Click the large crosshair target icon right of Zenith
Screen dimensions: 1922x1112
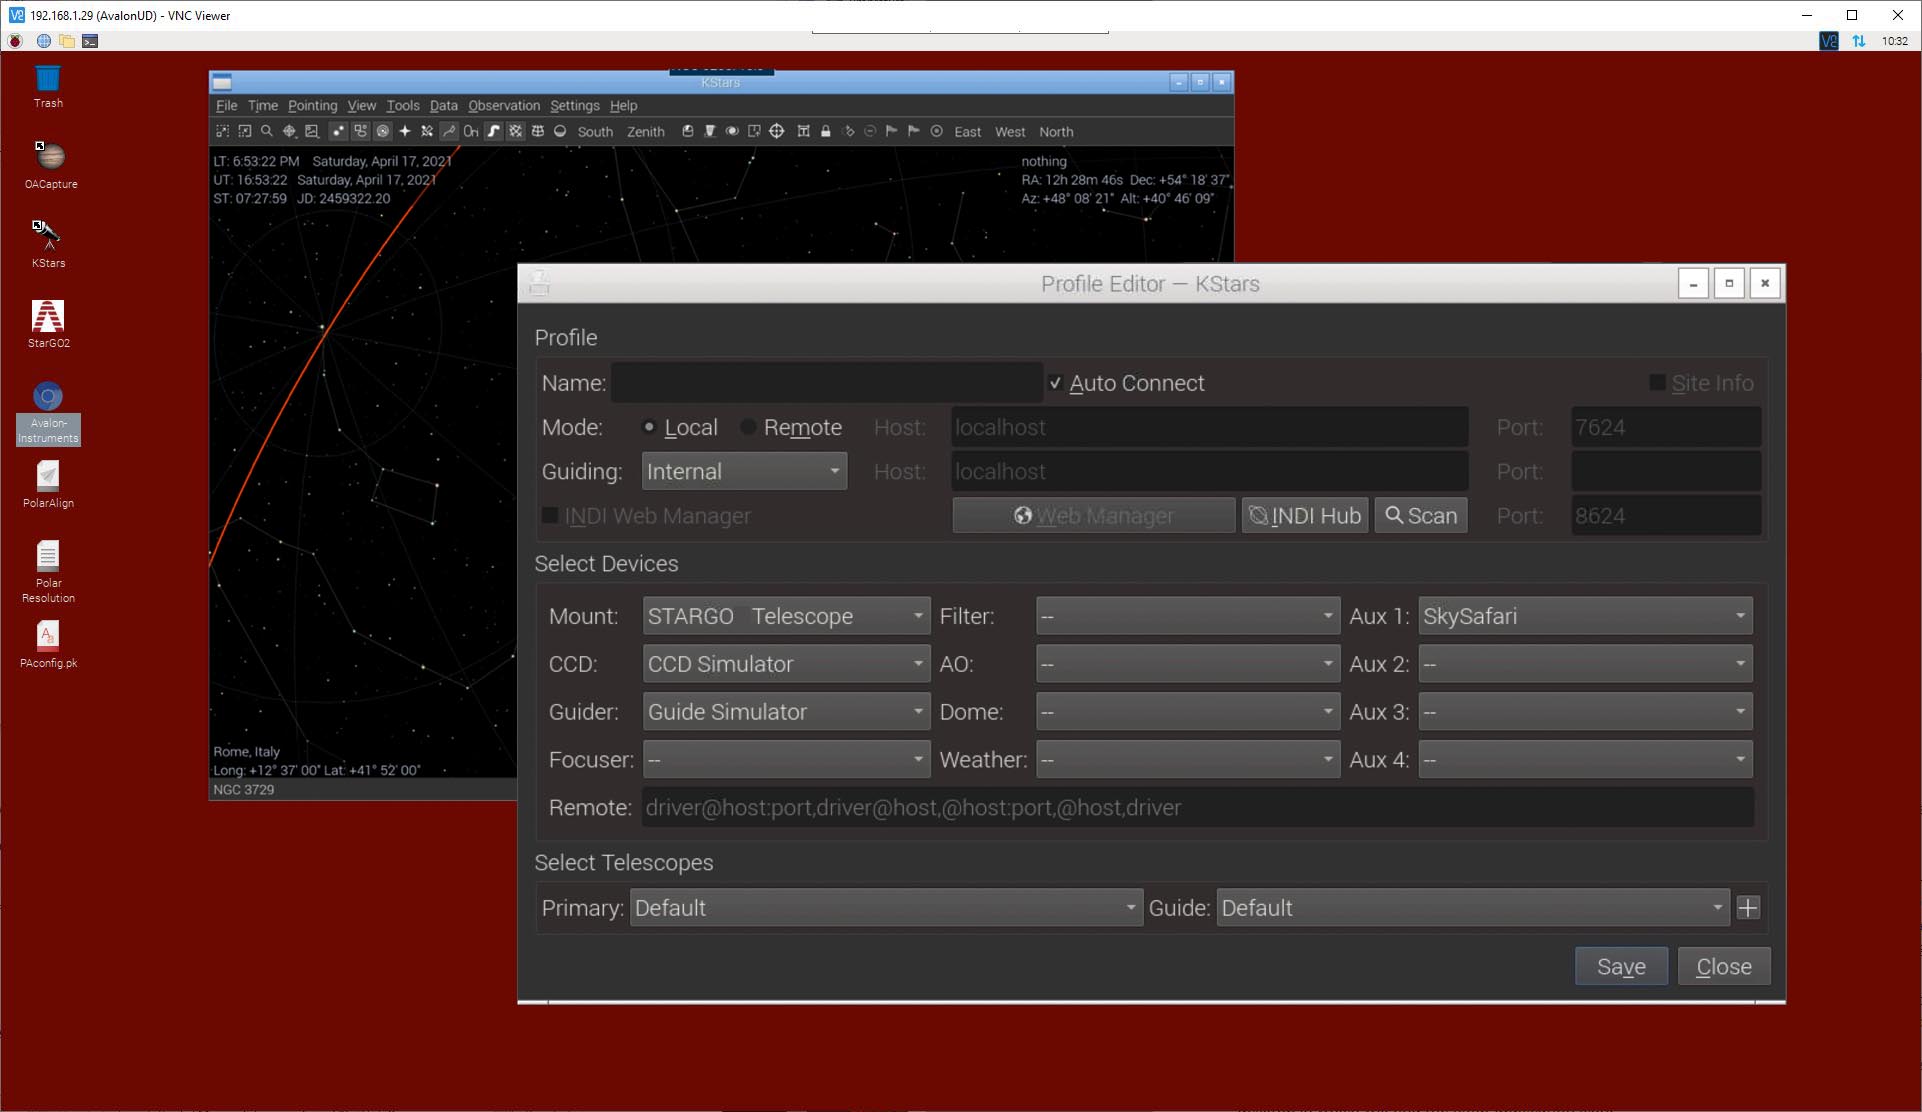pos(776,131)
